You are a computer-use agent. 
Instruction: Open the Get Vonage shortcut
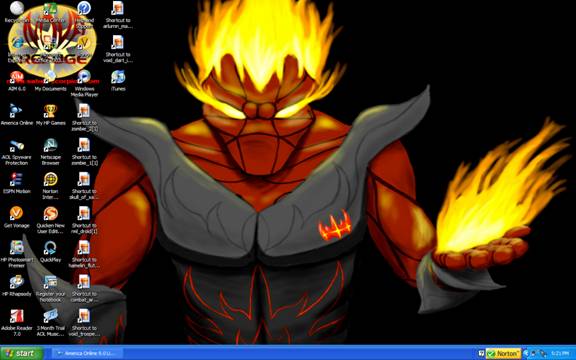[x=17, y=213]
